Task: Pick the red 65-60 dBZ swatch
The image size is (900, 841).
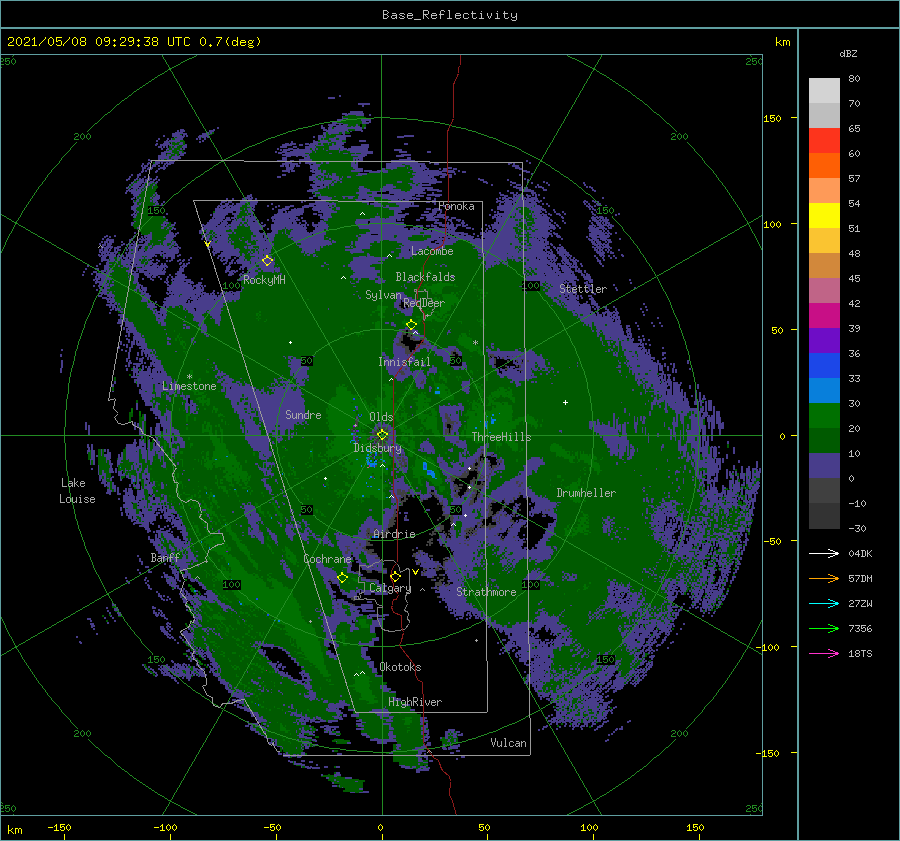Action: tap(824, 141)
